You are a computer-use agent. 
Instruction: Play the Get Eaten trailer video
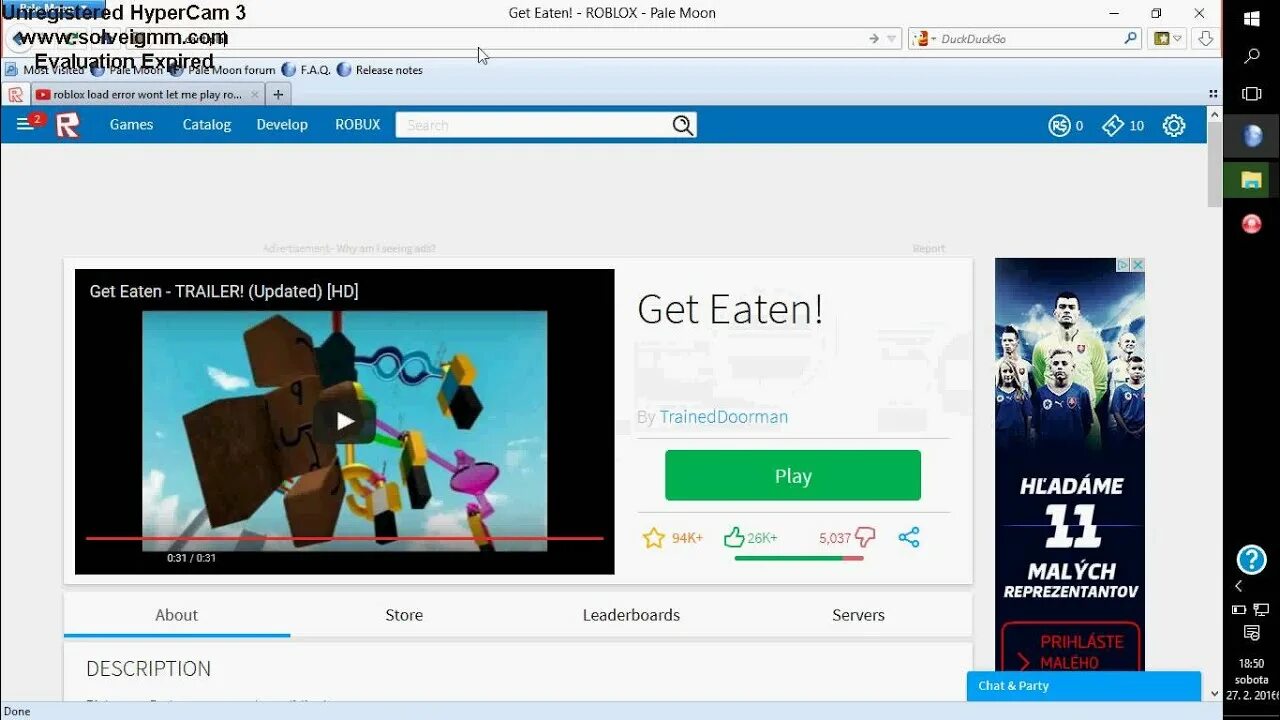click(x=344, y=421)
